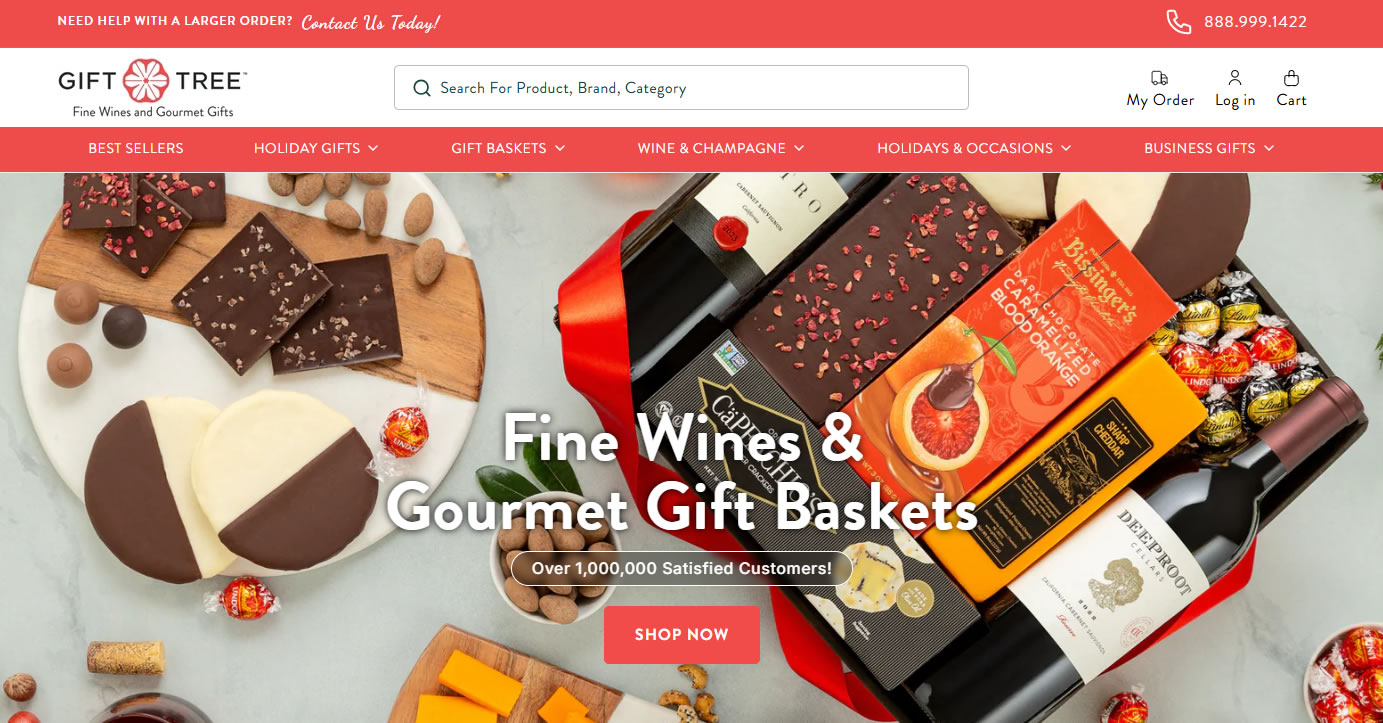Screen dimensions: 1383x723
Task: Expand the Business Gifts chevron
Action: coord(1269,148)
